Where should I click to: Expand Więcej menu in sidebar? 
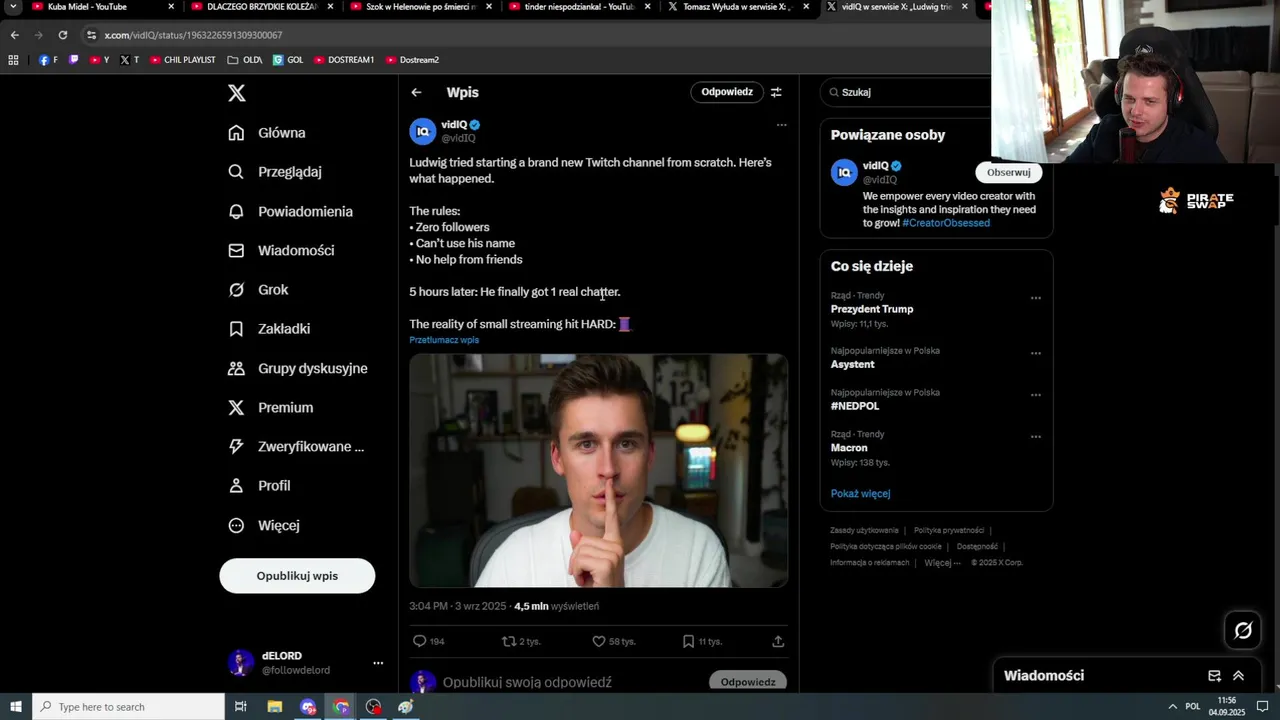pyautogui.click(x=264, y=525)
